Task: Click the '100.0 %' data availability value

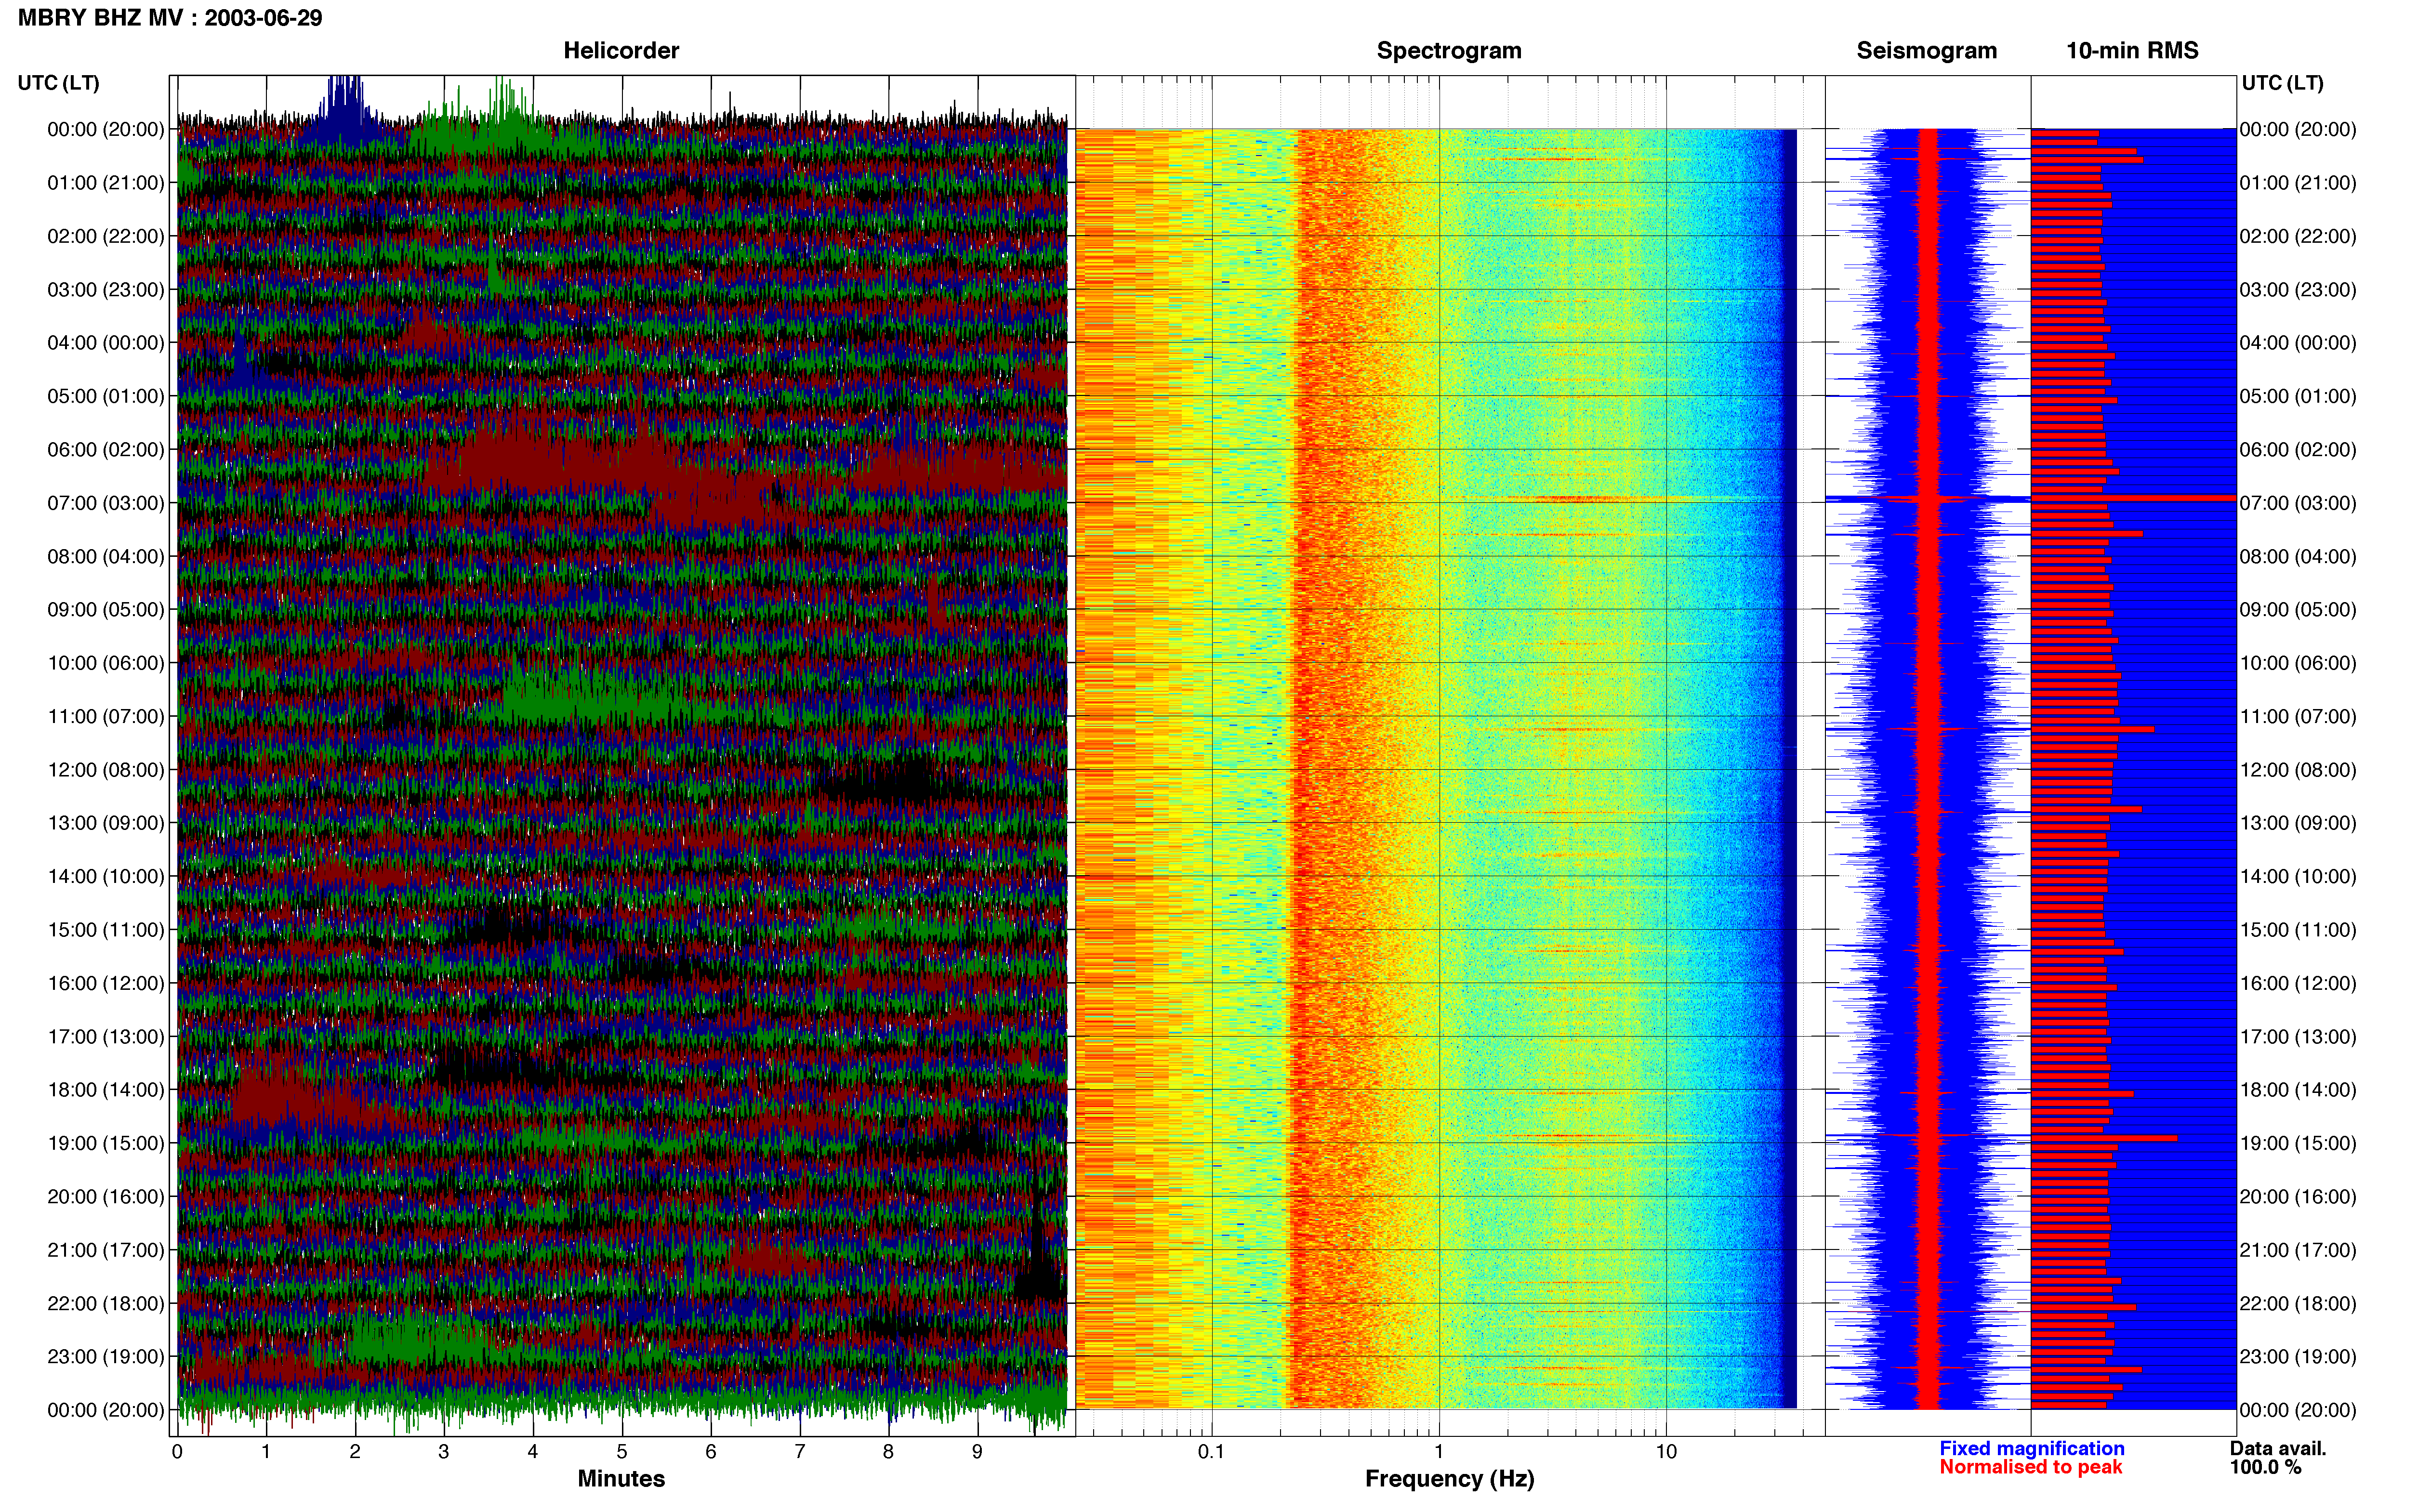Action: [x=2265, y=1467]
